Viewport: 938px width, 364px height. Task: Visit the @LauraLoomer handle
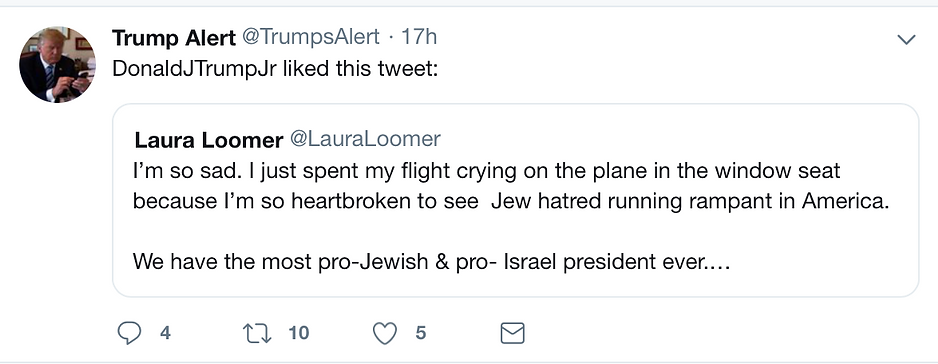pos(365,139)
